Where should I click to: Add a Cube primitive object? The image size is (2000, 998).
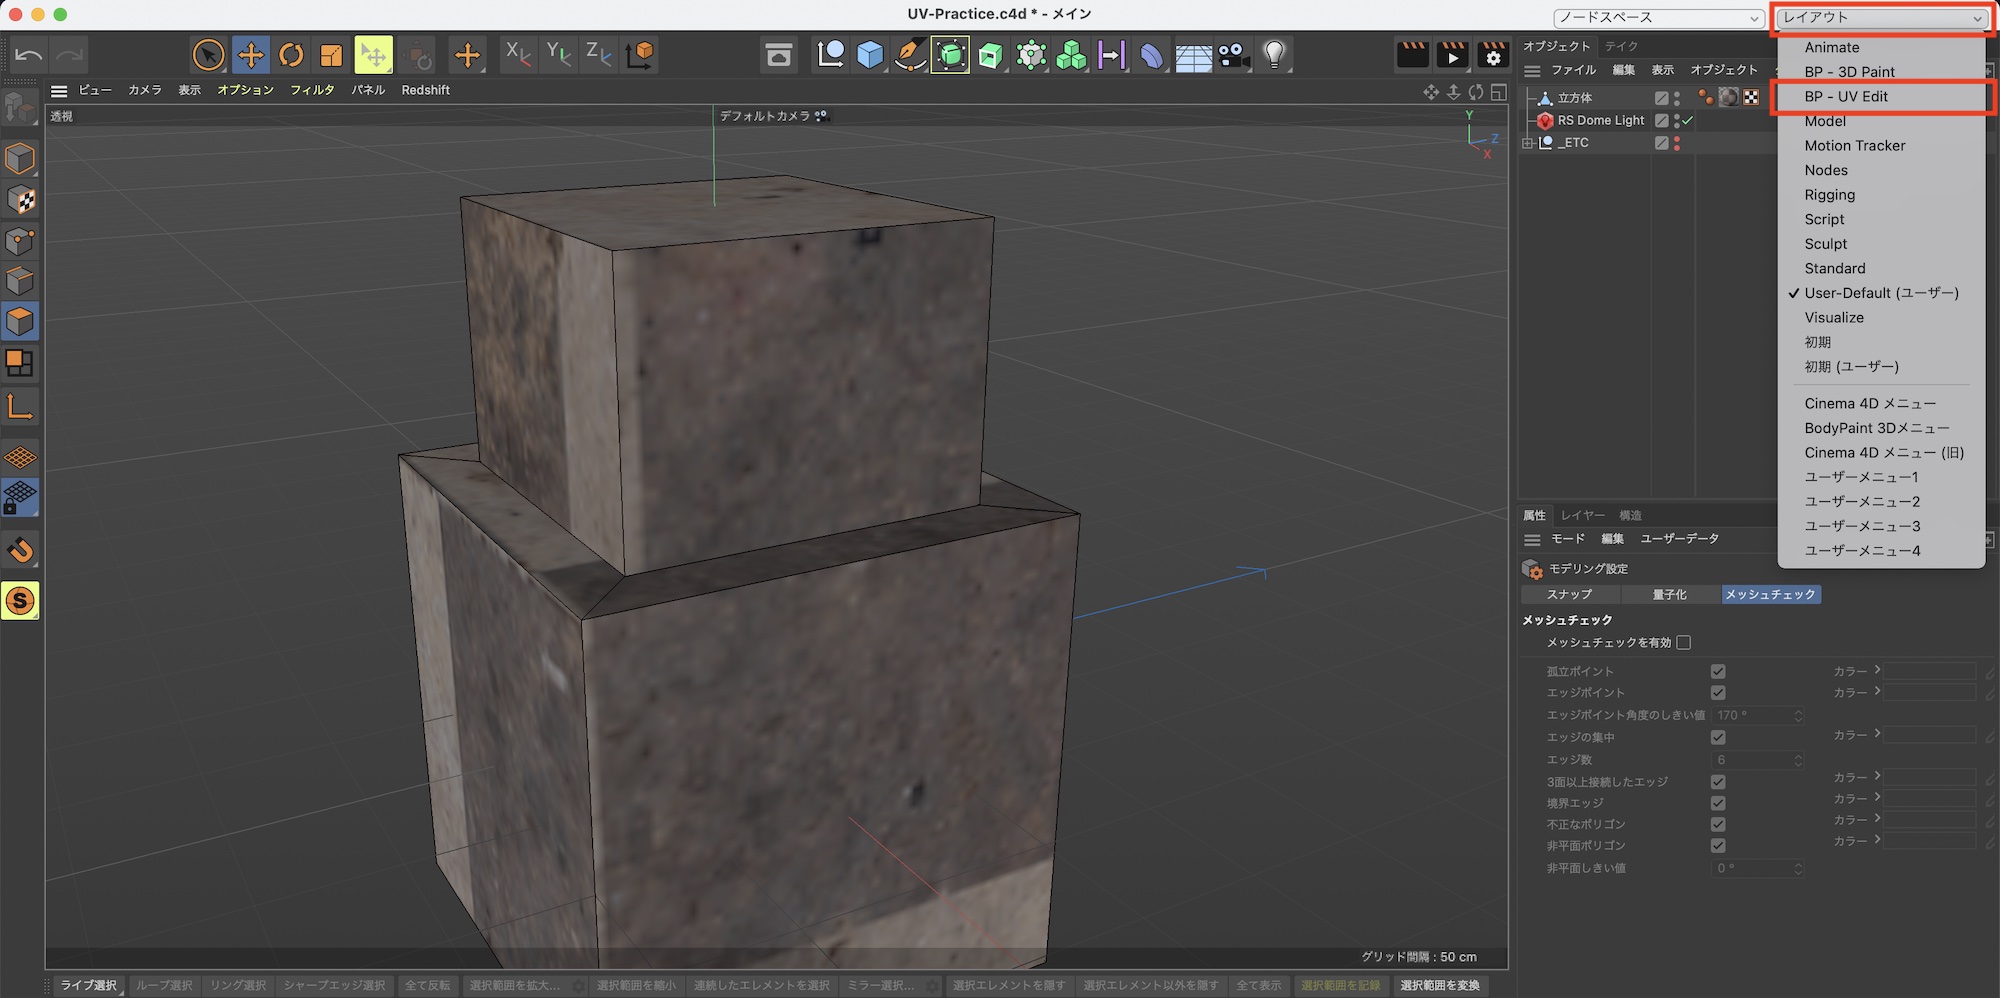(x=870, y=55)
